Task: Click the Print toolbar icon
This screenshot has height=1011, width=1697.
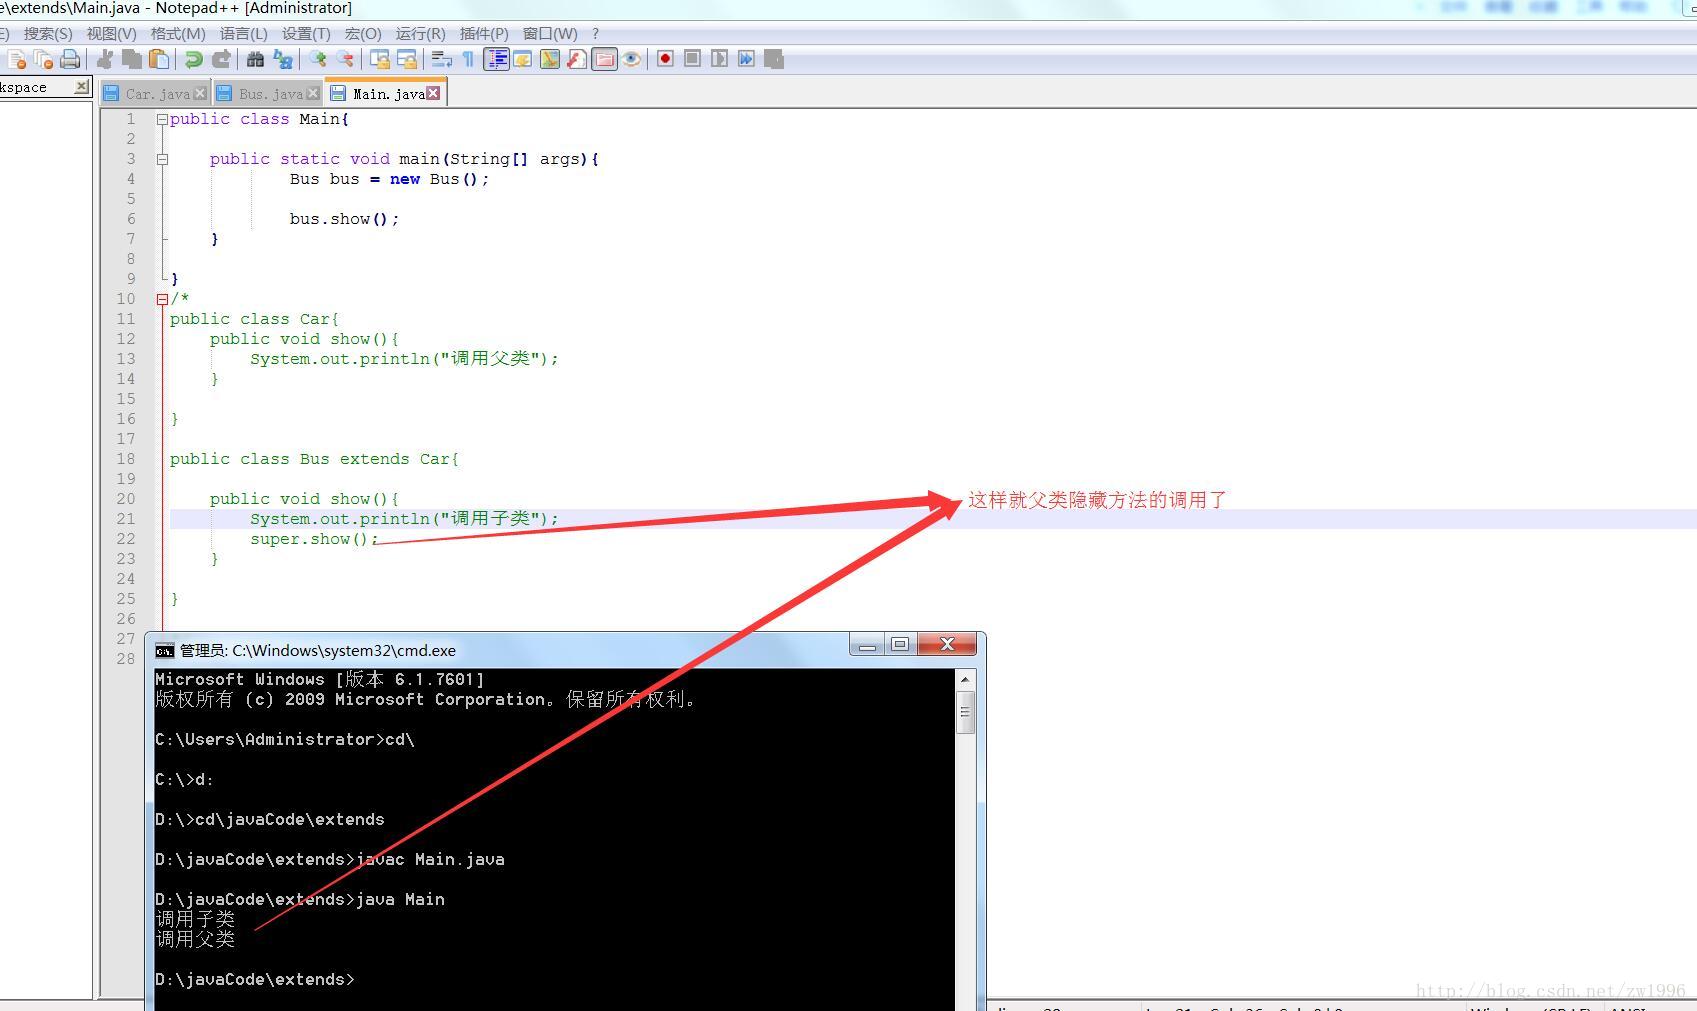Action: click(x=70, y=59)
